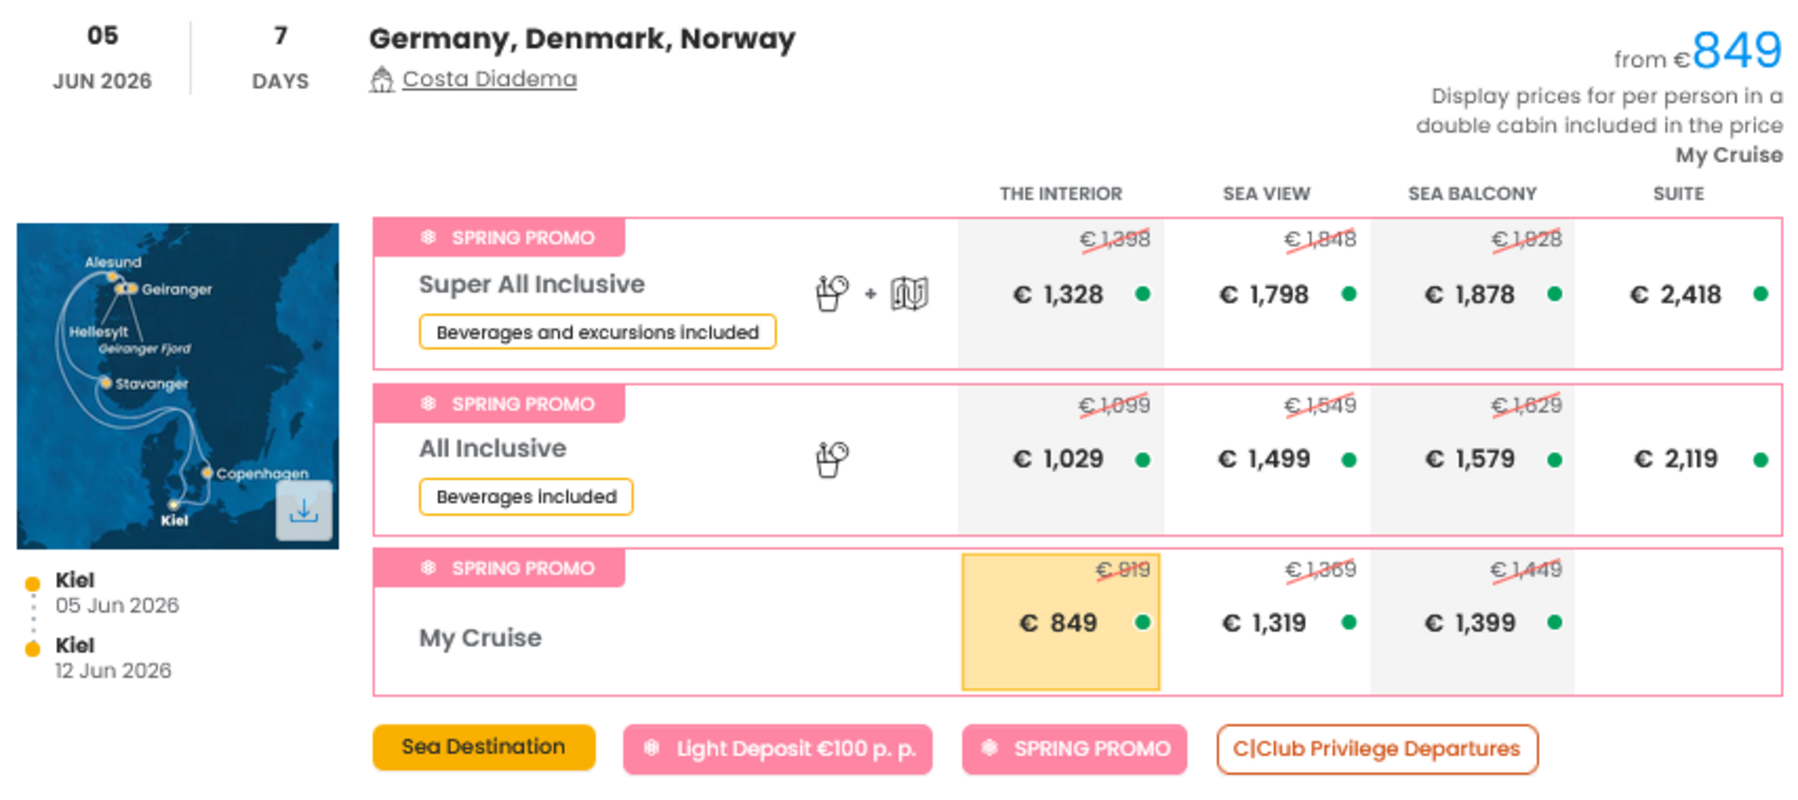Download the itinerary map image
The image size is (1798, 800).
pyautogui.click(x=304, y=511)
